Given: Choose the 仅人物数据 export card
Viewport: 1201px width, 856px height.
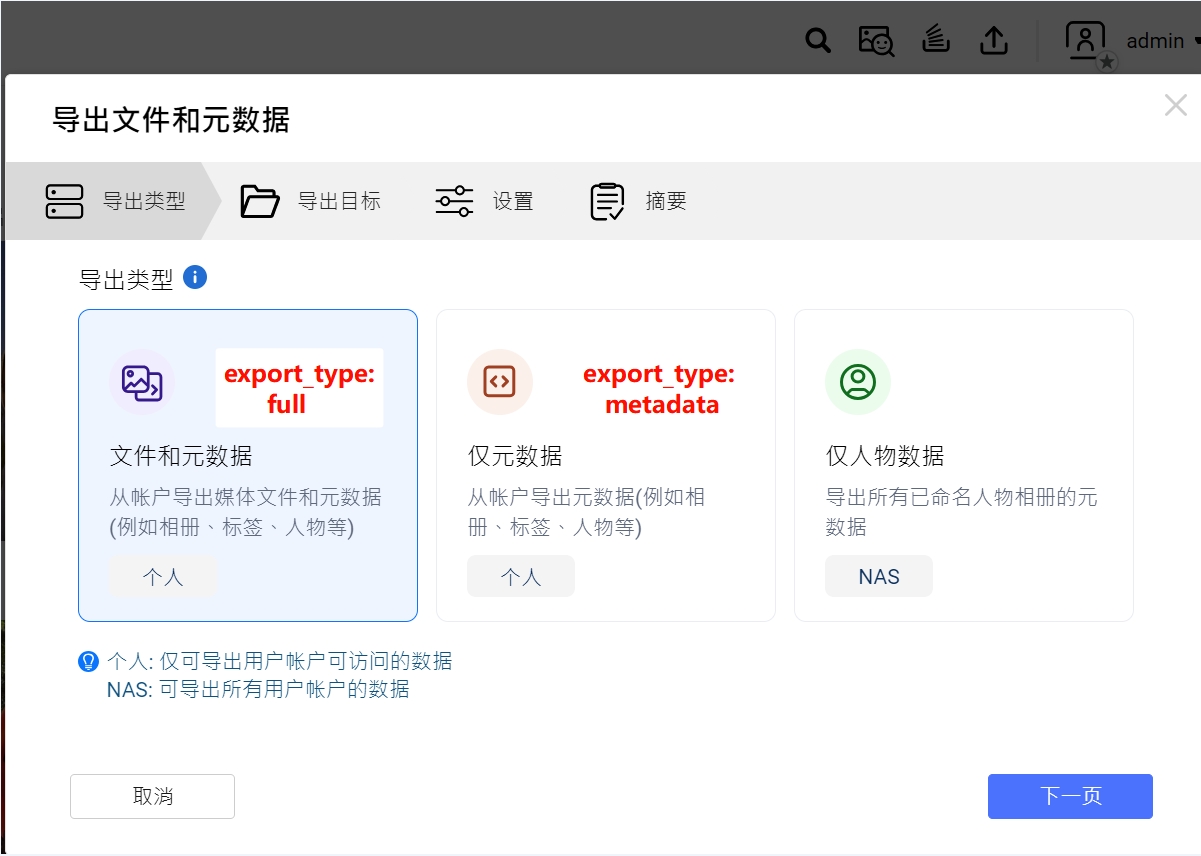Looking at the screenshot, I should click(964, 465).
